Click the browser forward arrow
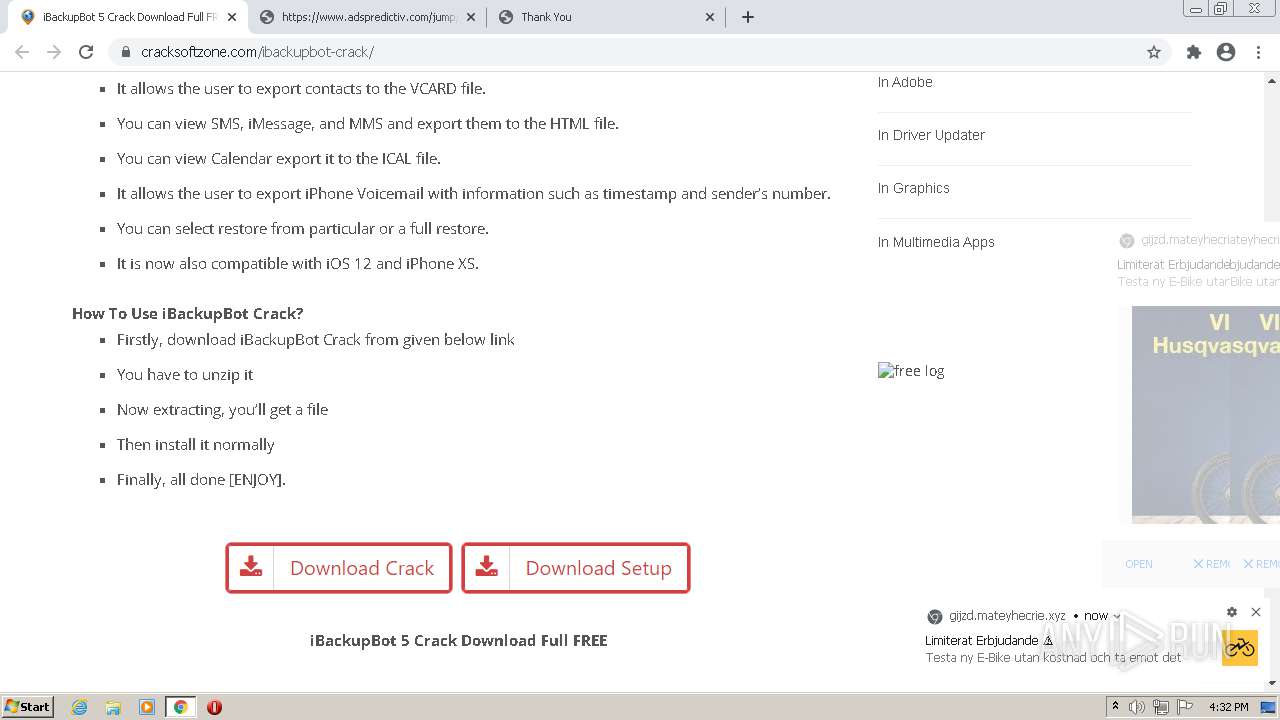The width and height of the screenshot is (1280, 720). [54, 52]
